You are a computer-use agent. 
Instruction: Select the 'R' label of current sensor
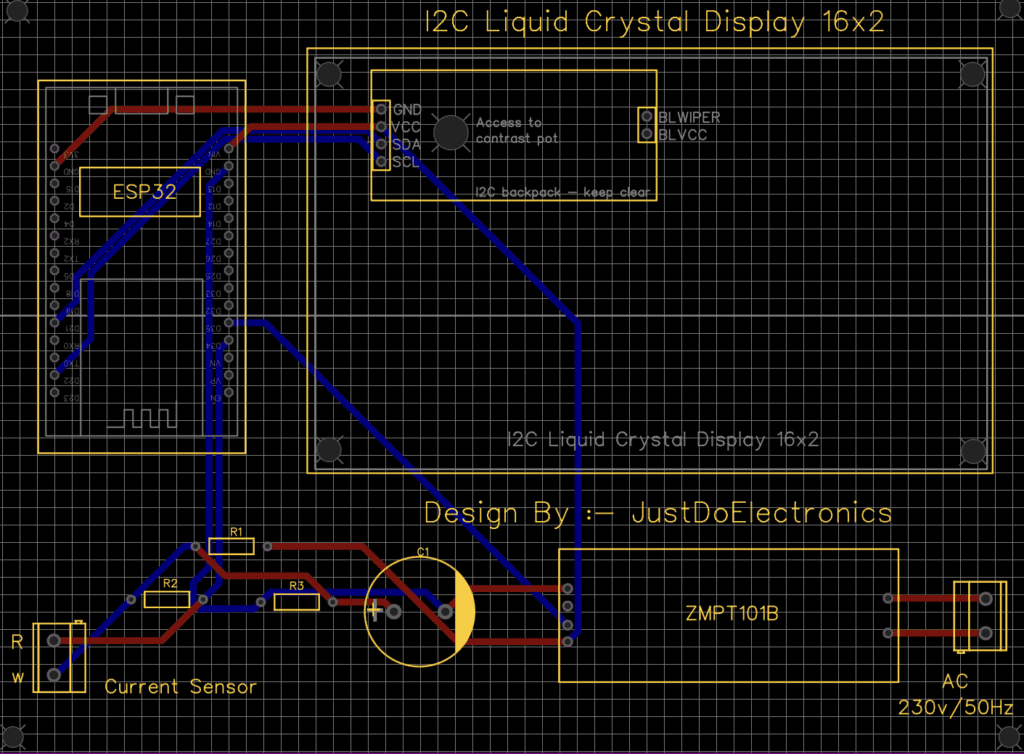[x=17, y=642]
